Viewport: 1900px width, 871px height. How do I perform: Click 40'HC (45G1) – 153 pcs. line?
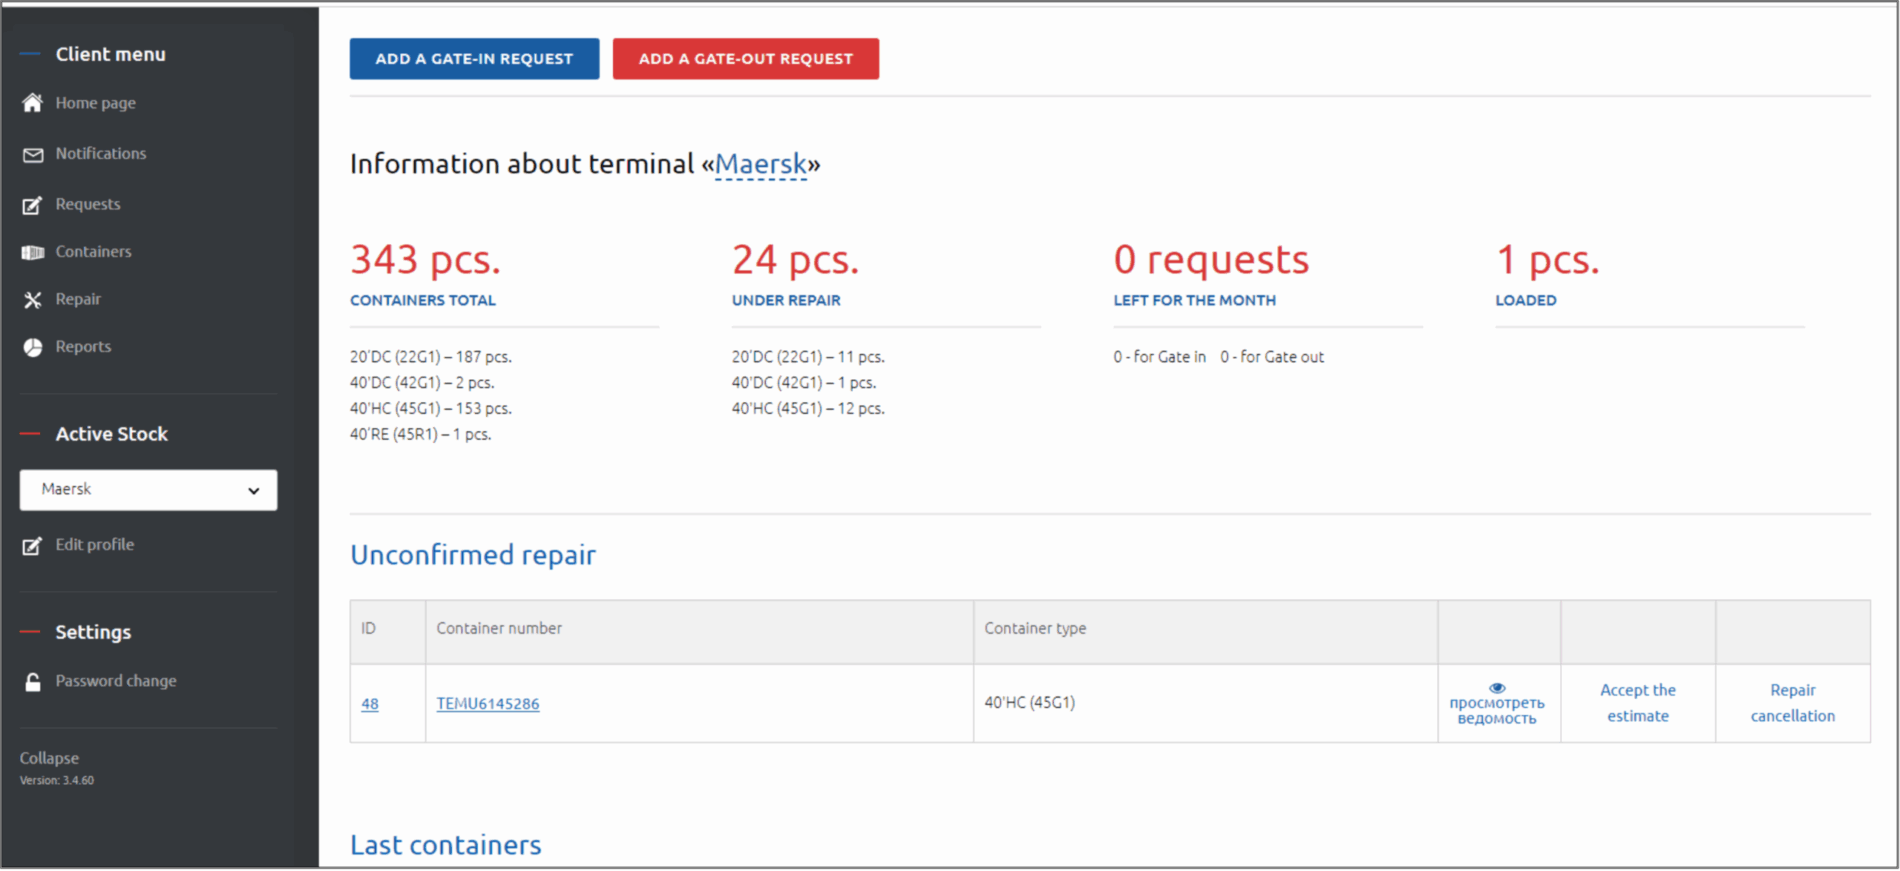tap(431, 409)
